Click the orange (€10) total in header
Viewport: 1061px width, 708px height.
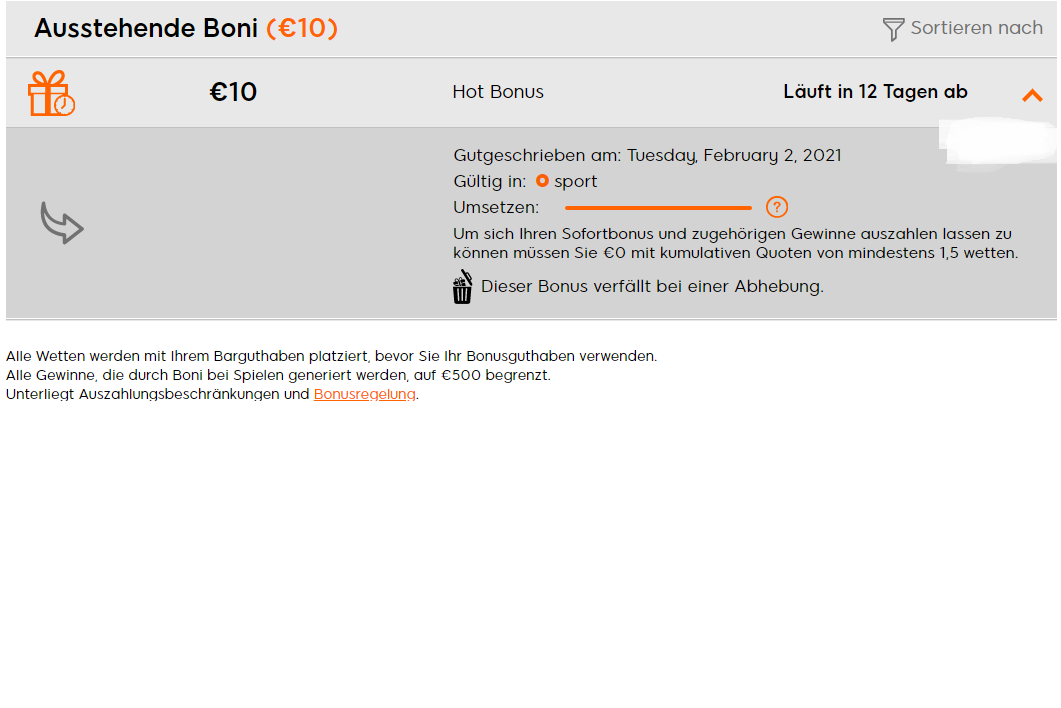302,28
